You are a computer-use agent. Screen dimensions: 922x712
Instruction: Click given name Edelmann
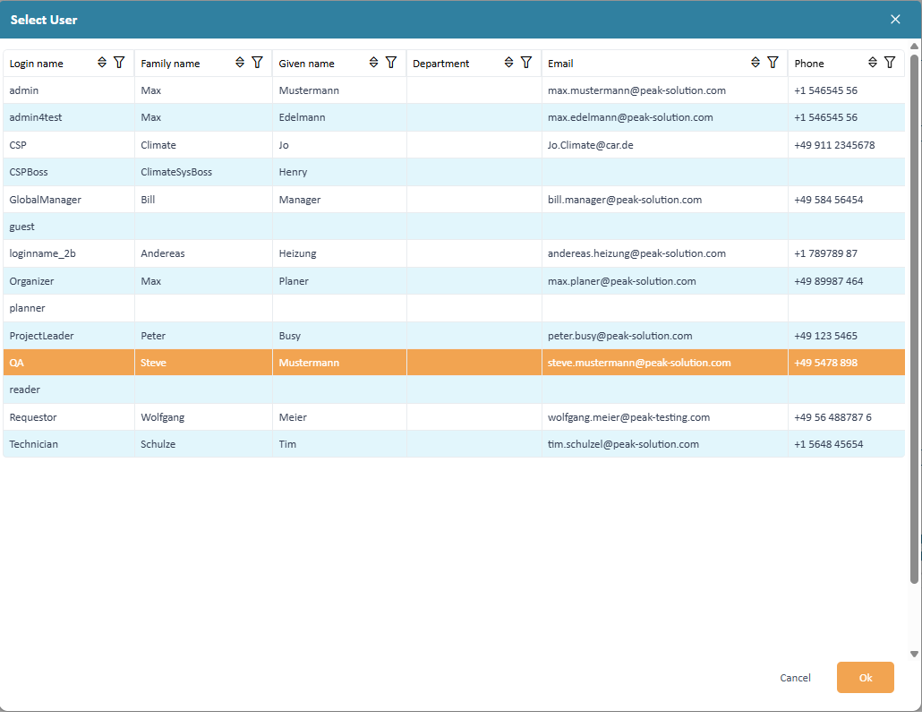coord(302,118)
